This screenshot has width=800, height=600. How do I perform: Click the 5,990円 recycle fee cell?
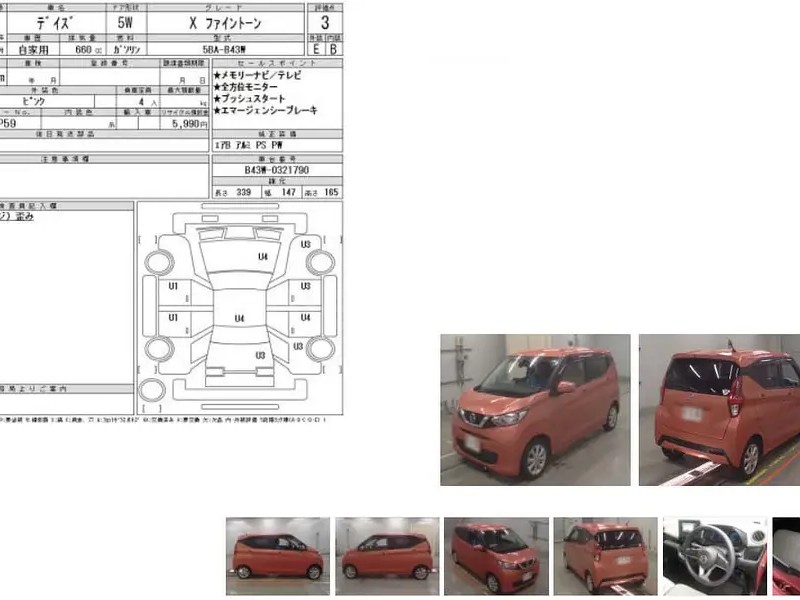(189, 124)
